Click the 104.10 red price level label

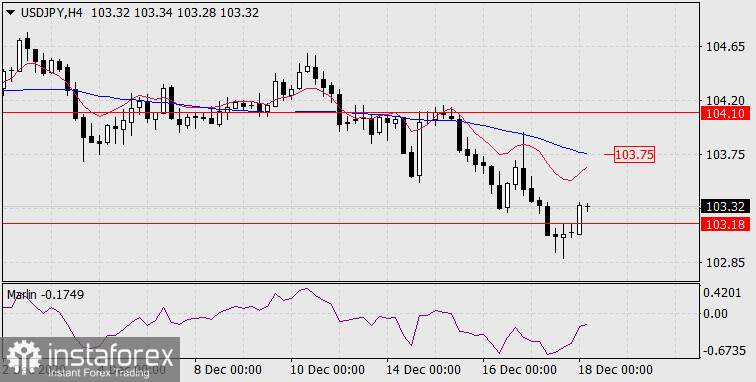click(725, 113)
